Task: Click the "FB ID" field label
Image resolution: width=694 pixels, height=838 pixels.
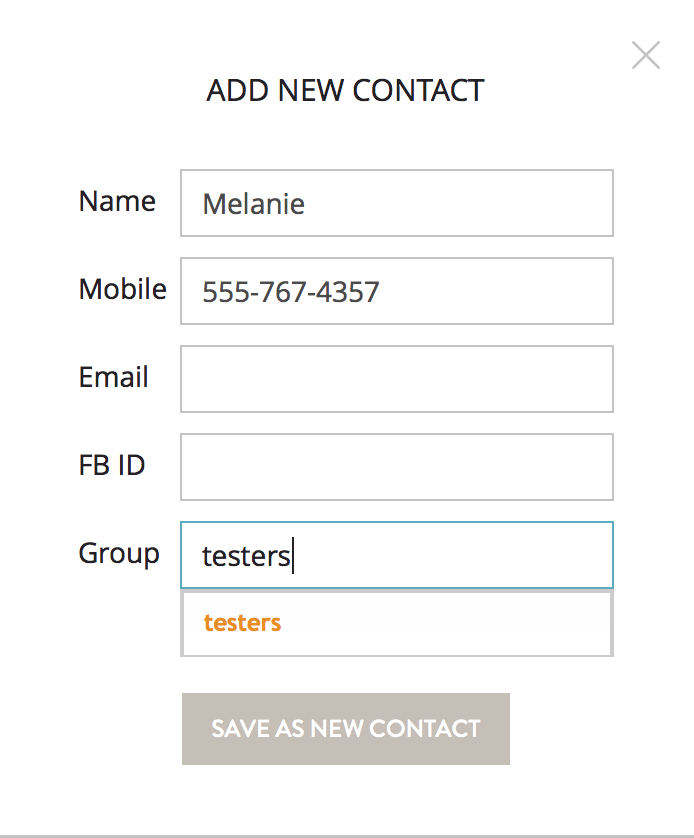Action: (x=112, y=465)
